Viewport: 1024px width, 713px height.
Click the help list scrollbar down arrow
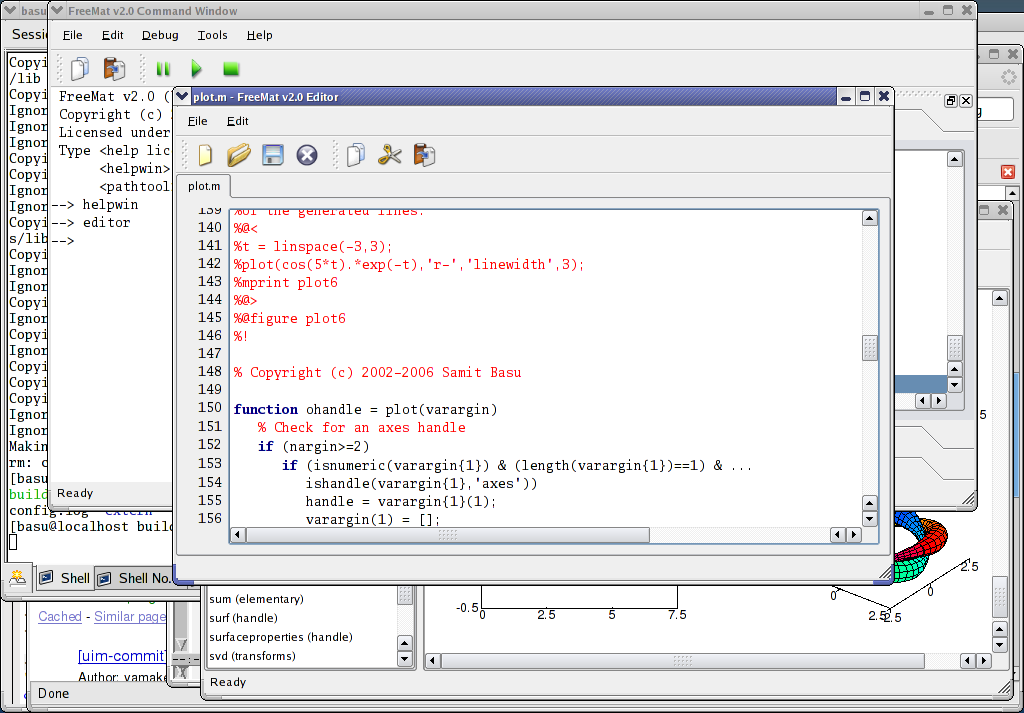pos(404,659)
